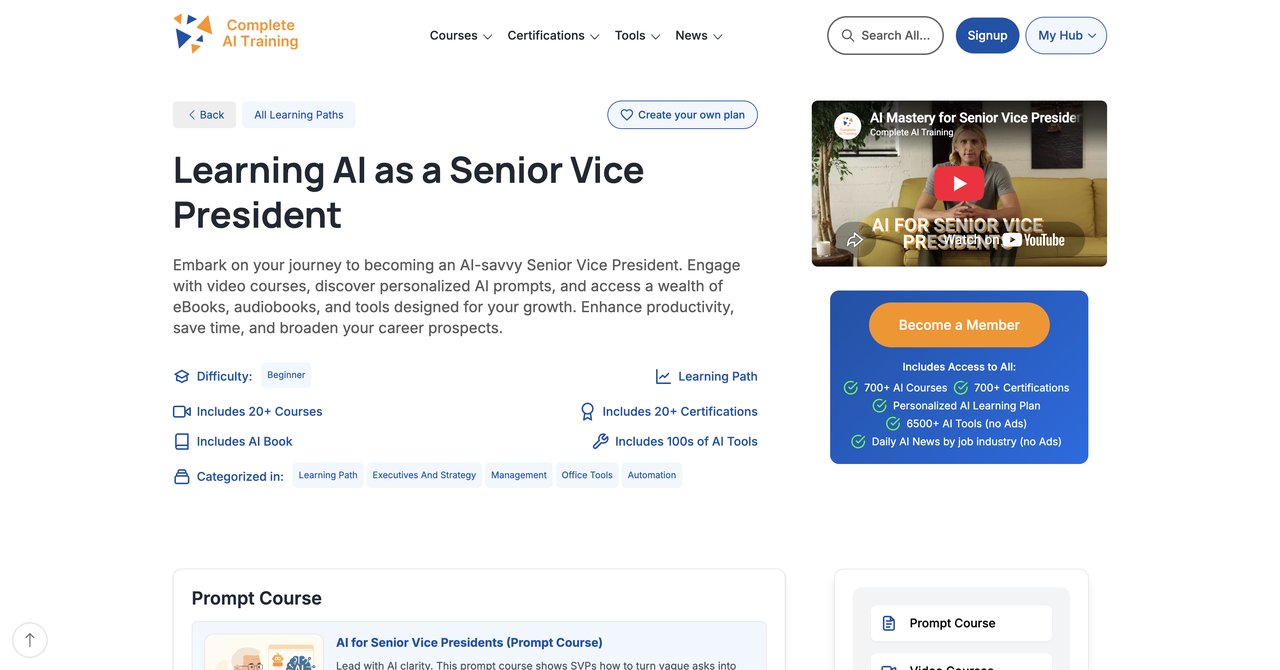The image size is (1280, 670).
Task: Click the Become a Member button
Action: [959, 325]
